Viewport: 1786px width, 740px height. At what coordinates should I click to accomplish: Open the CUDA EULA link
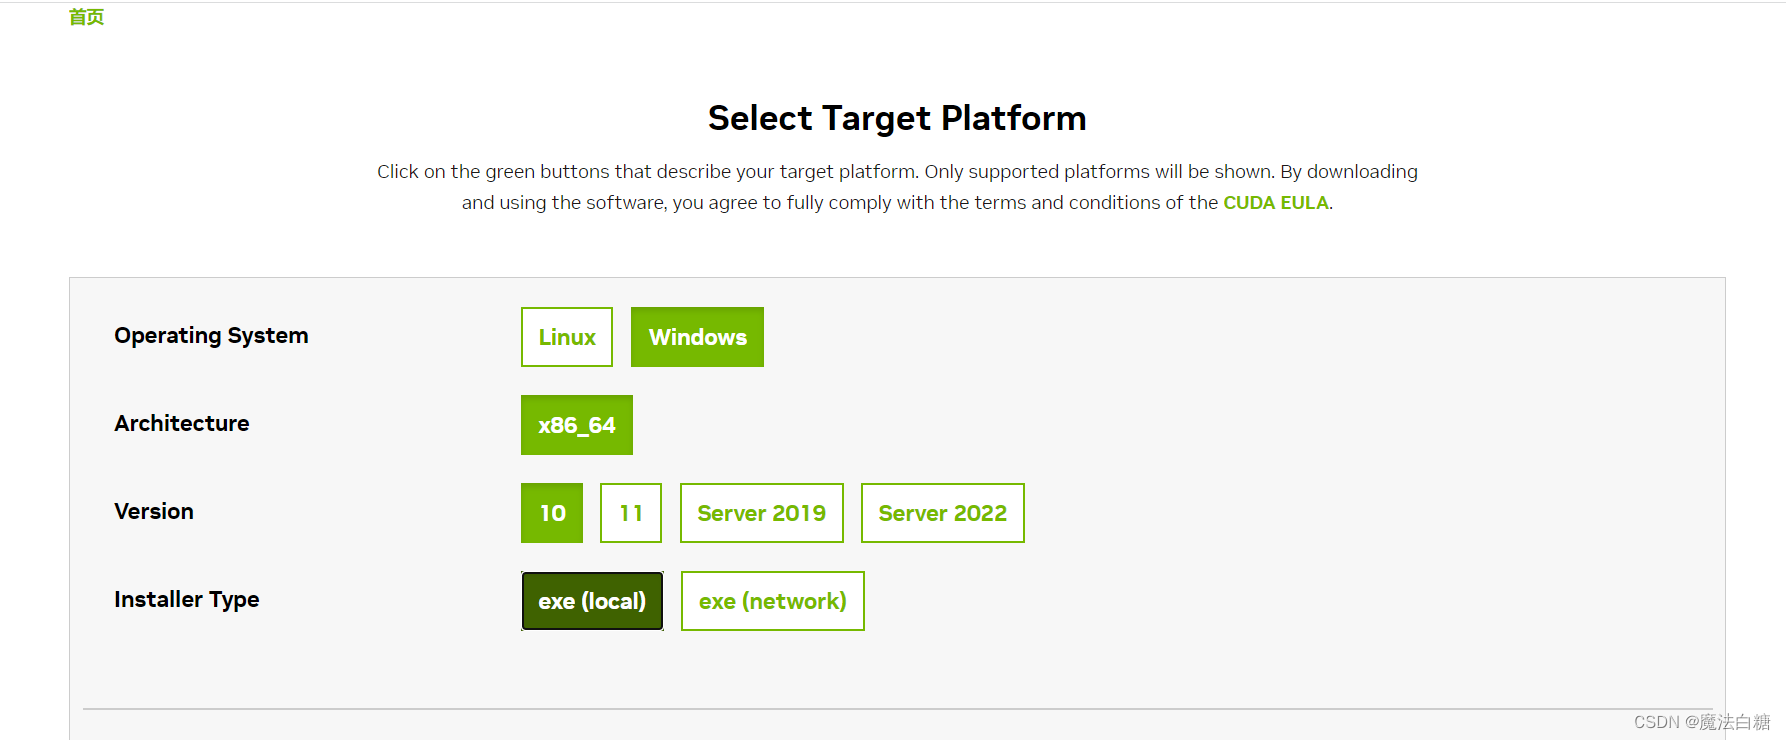click(x=1276, y=203)
